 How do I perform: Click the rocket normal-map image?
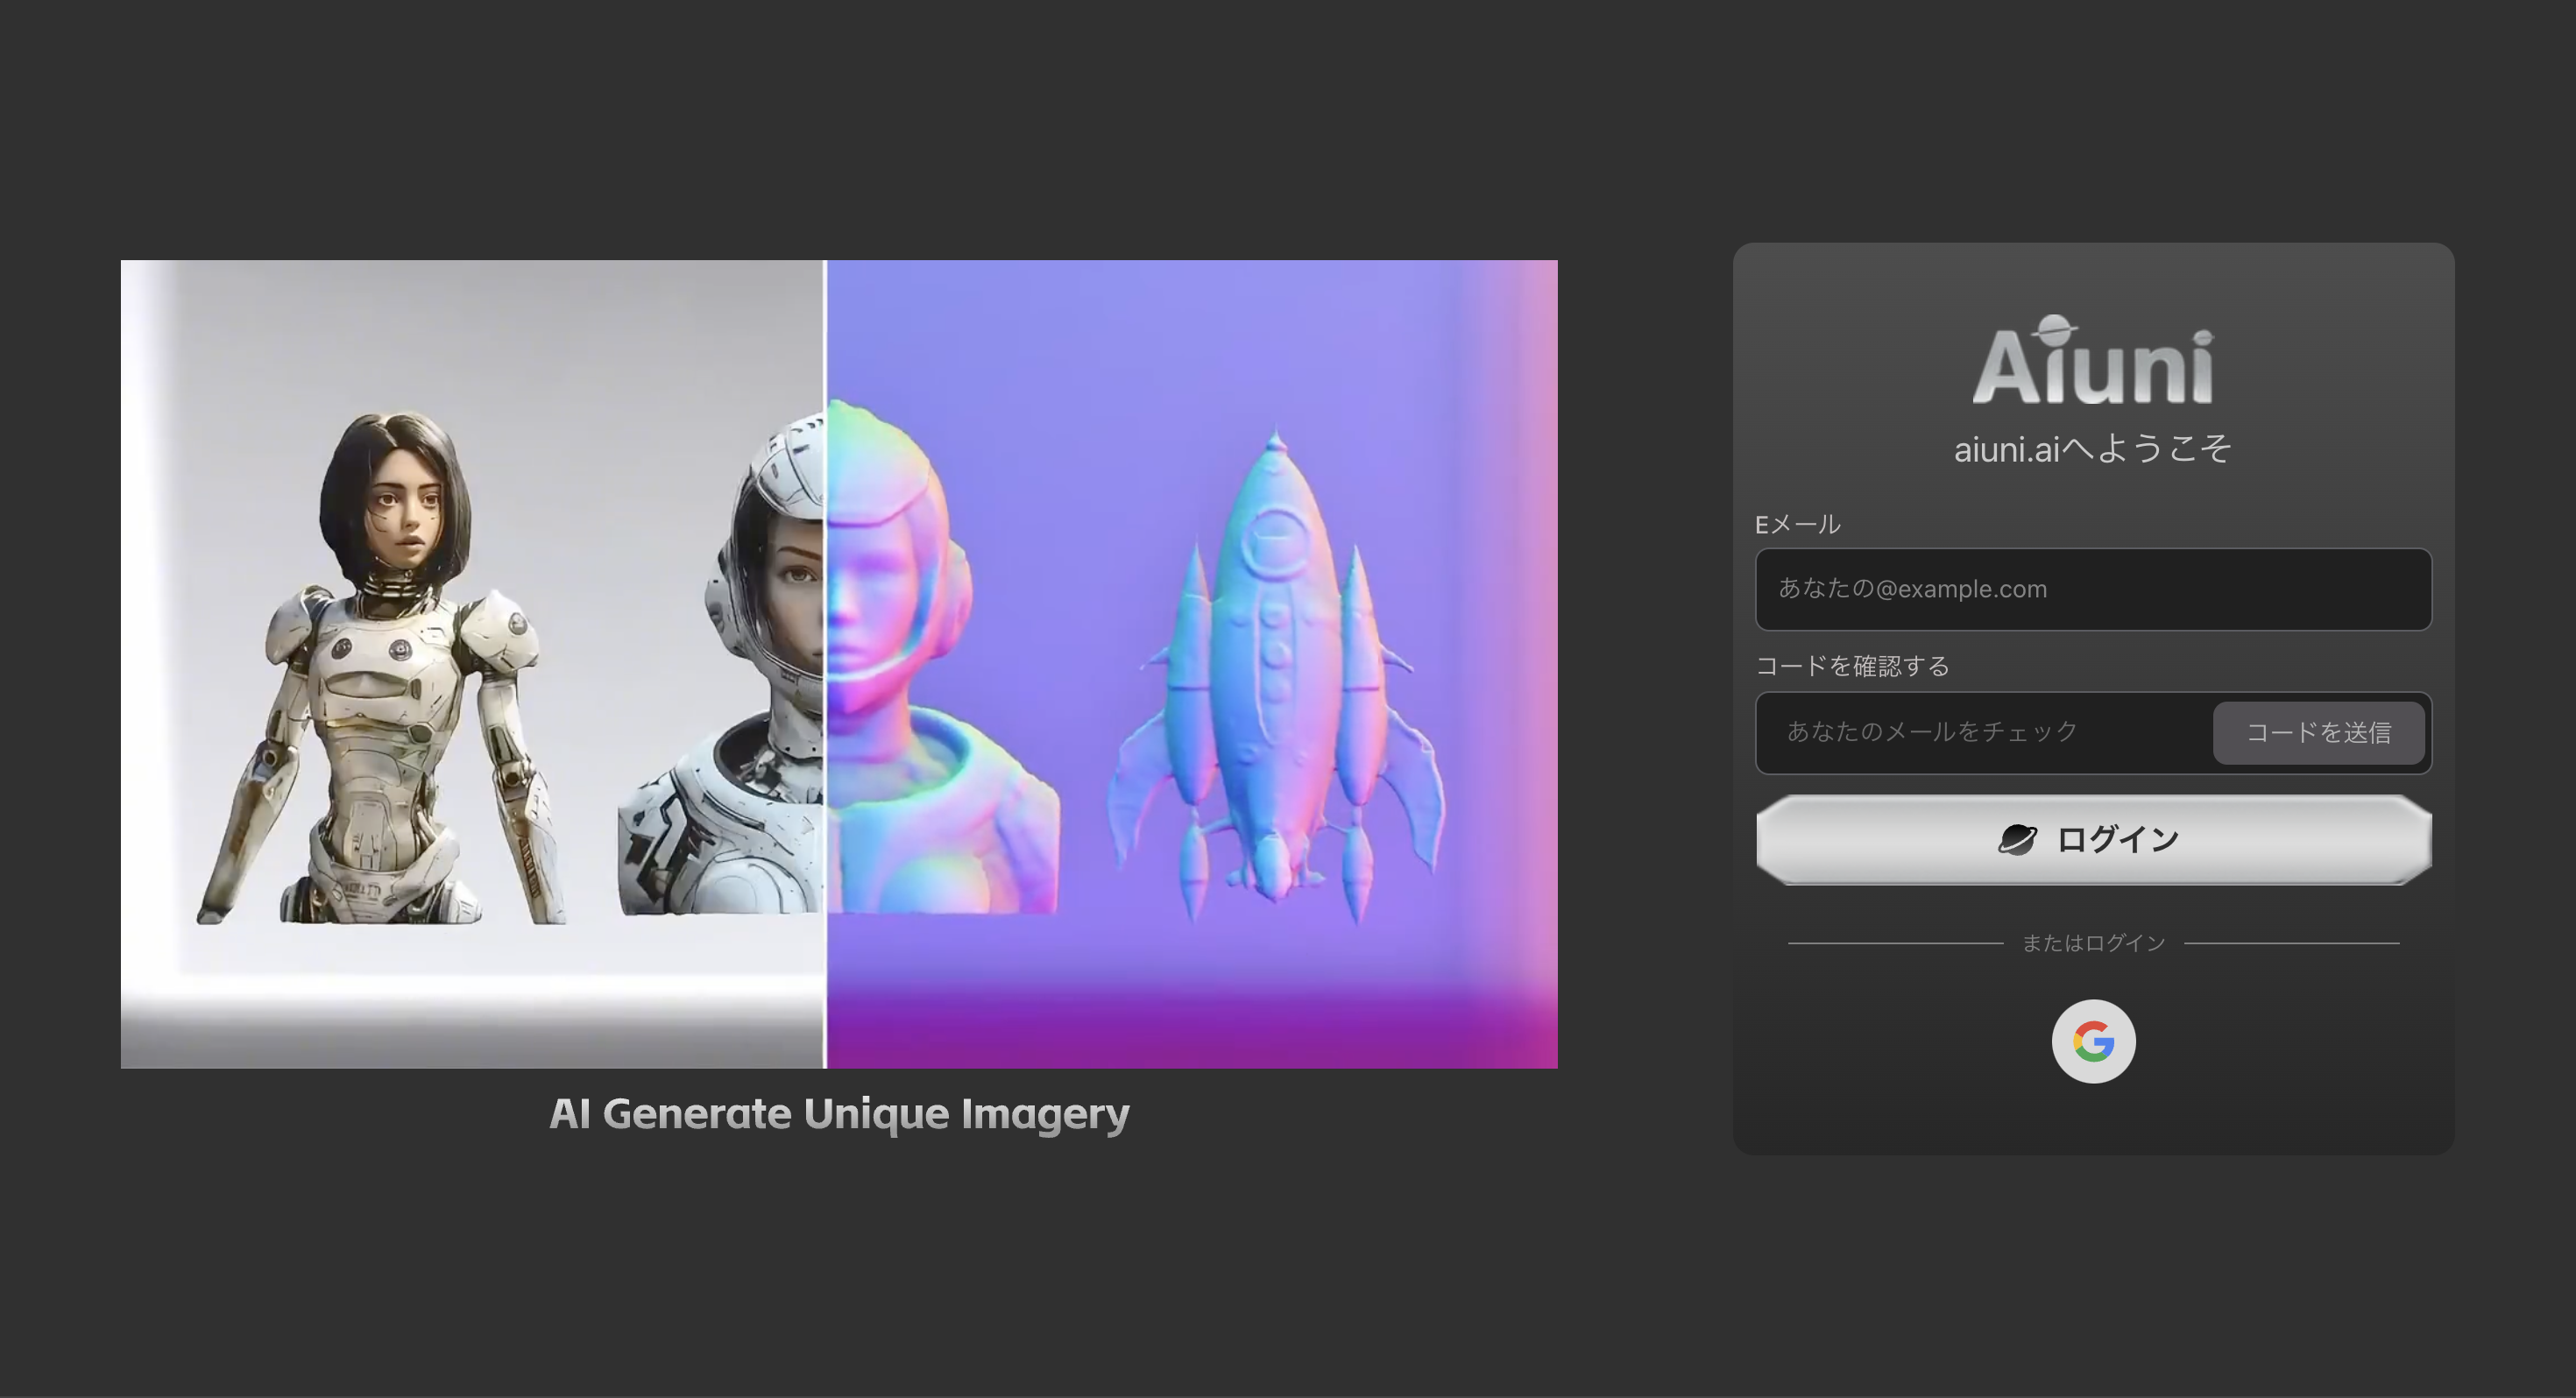click(x=1274, y=675)
